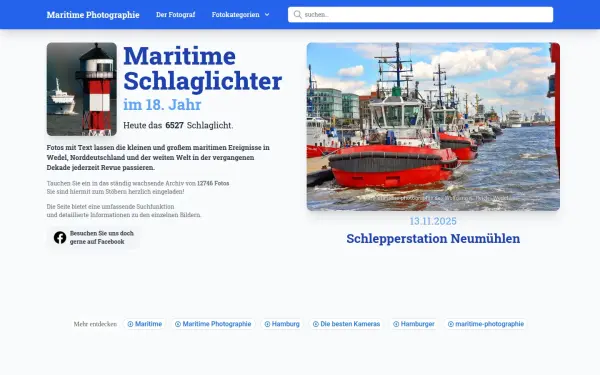Click the 'im 18. Jahr' subtitle
This screenshot has height=375, width=600.
click(x=162, y=104)
